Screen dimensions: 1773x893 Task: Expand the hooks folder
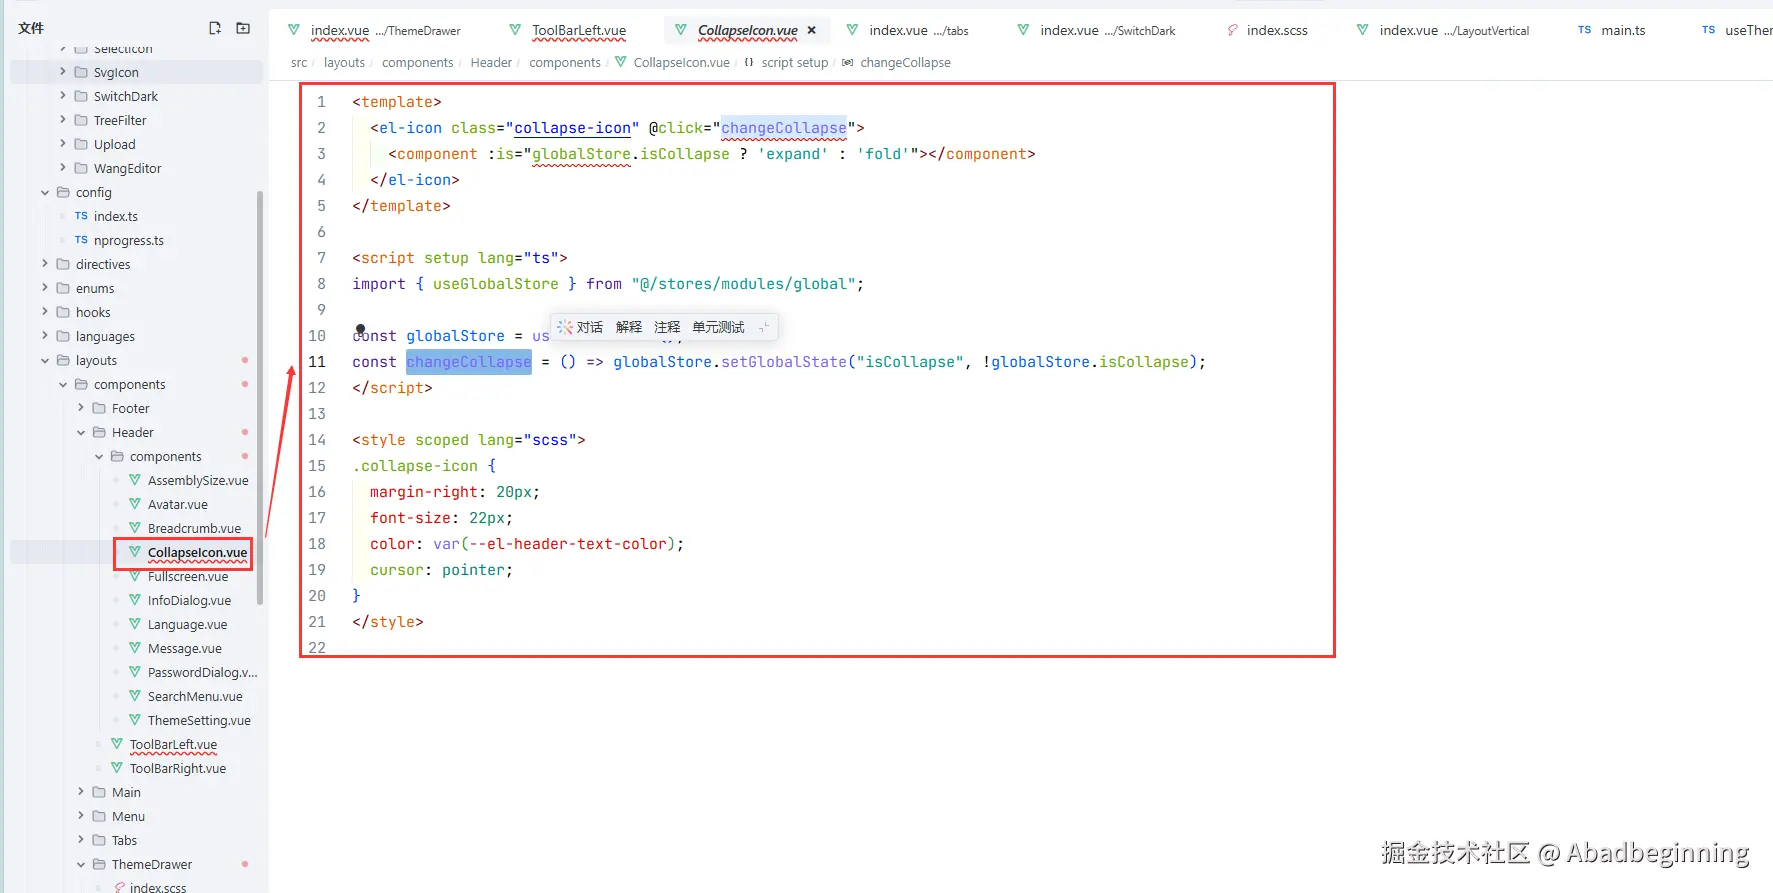tap(45, 312)
